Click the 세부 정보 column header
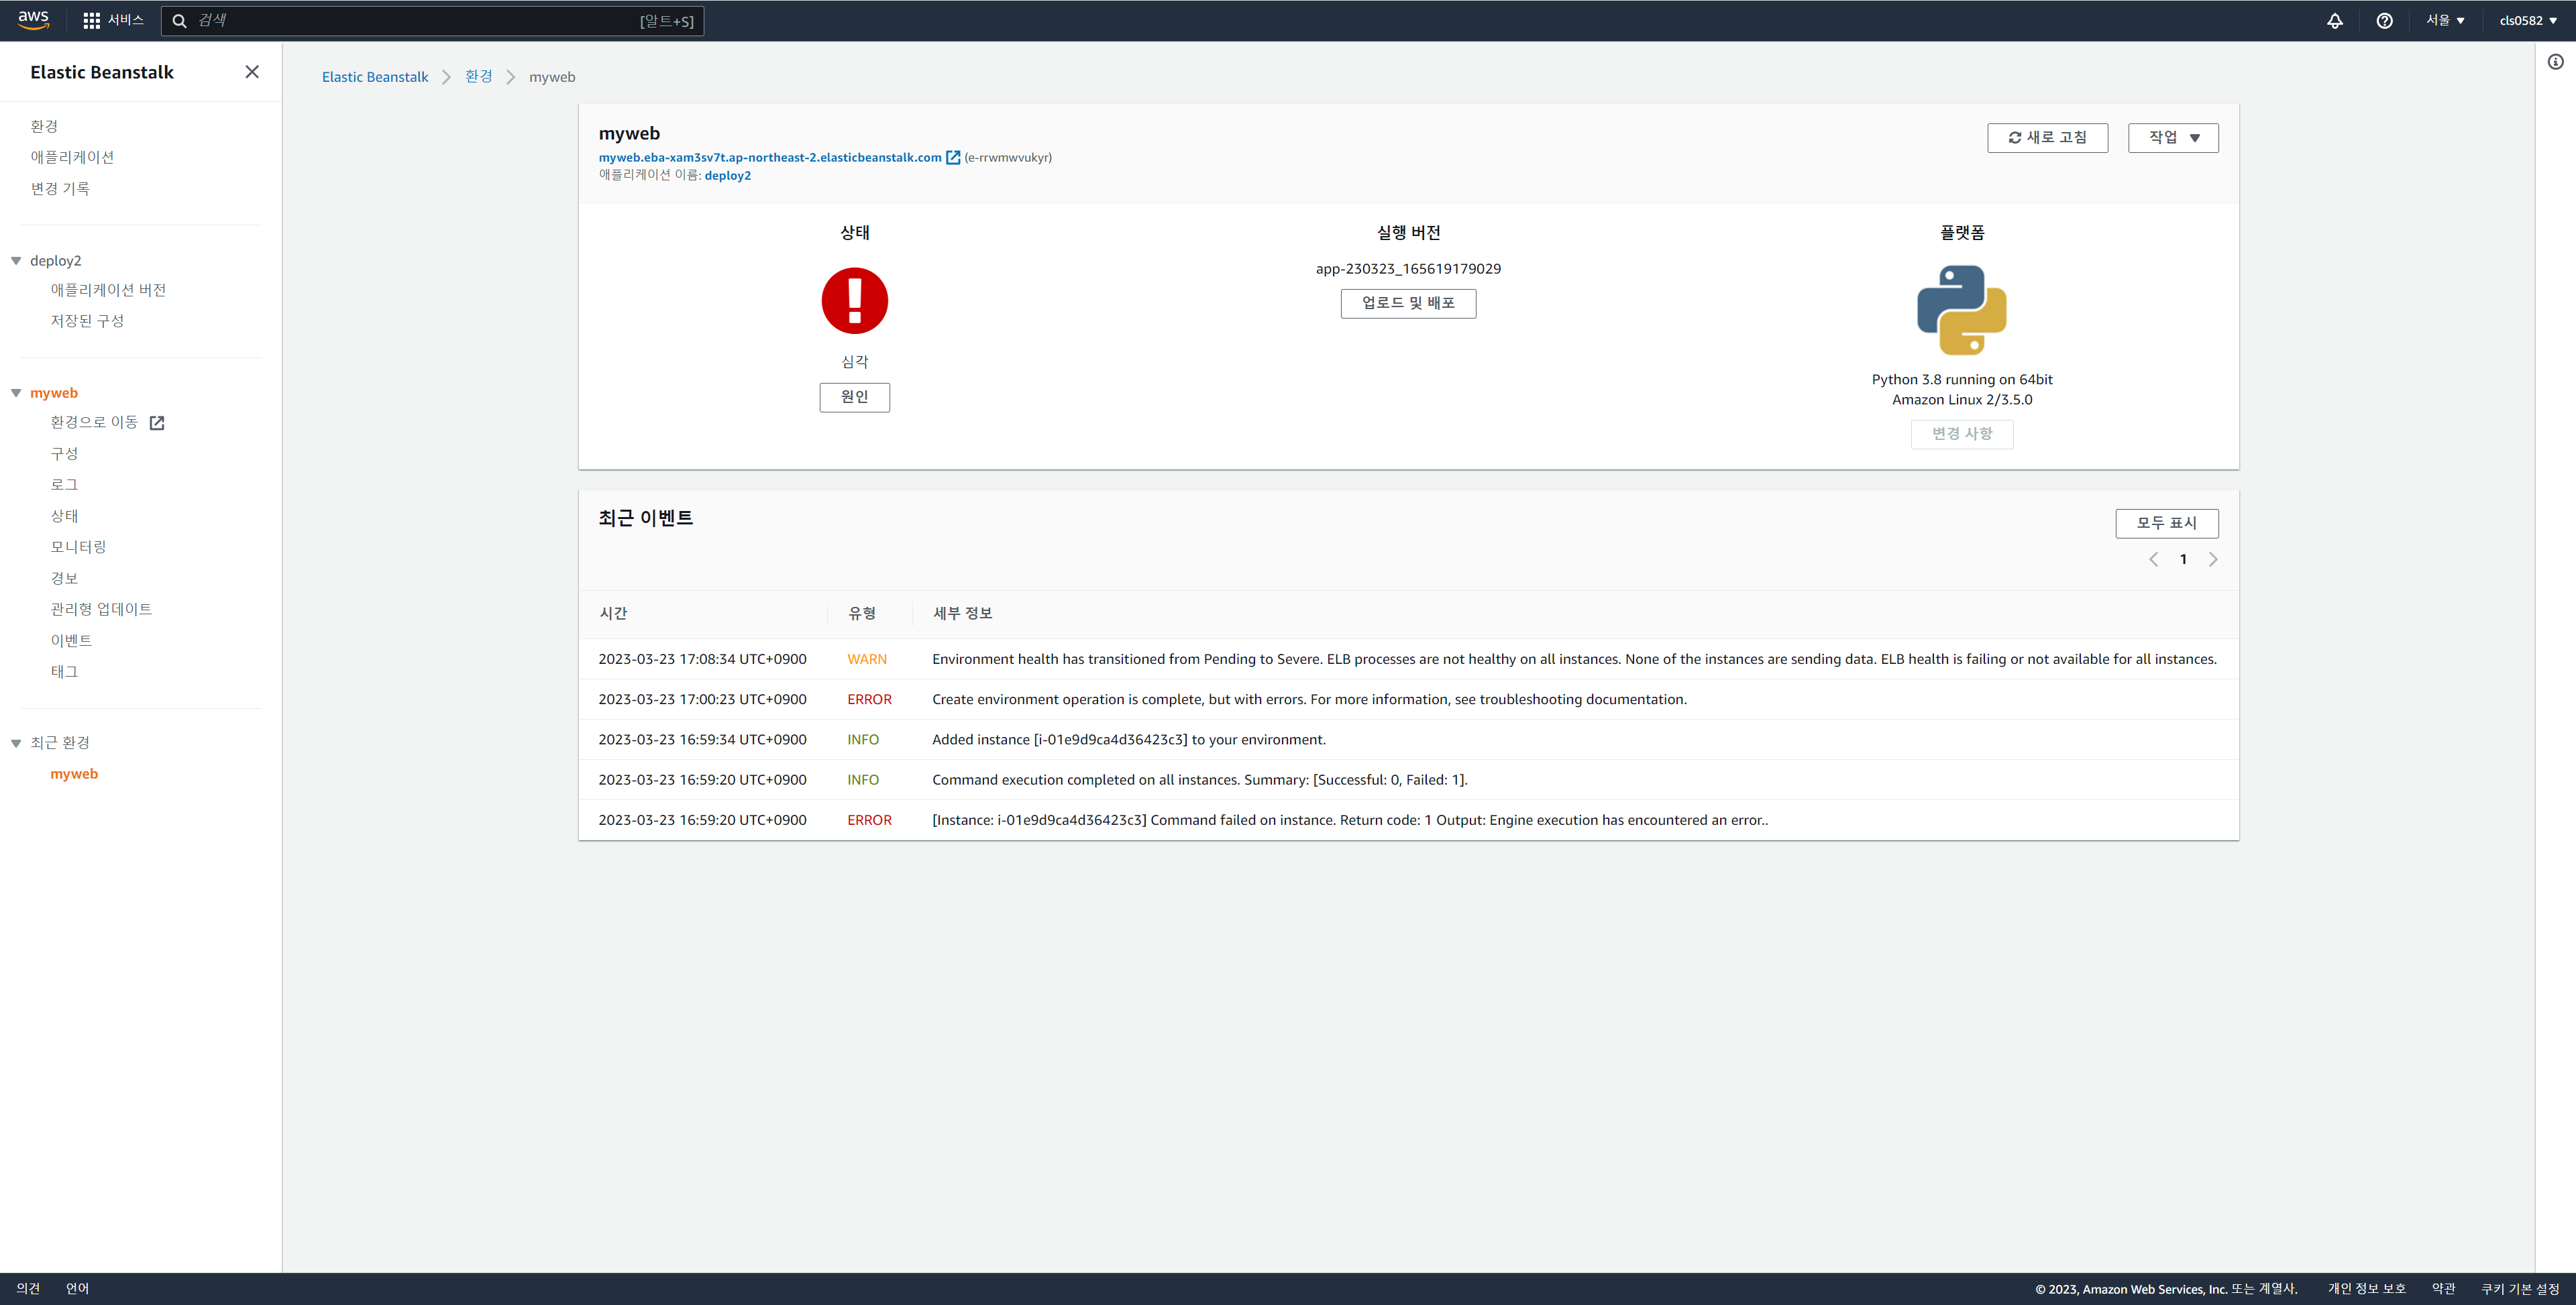This screenshot has height=1305, width=2576. (962, 614)
